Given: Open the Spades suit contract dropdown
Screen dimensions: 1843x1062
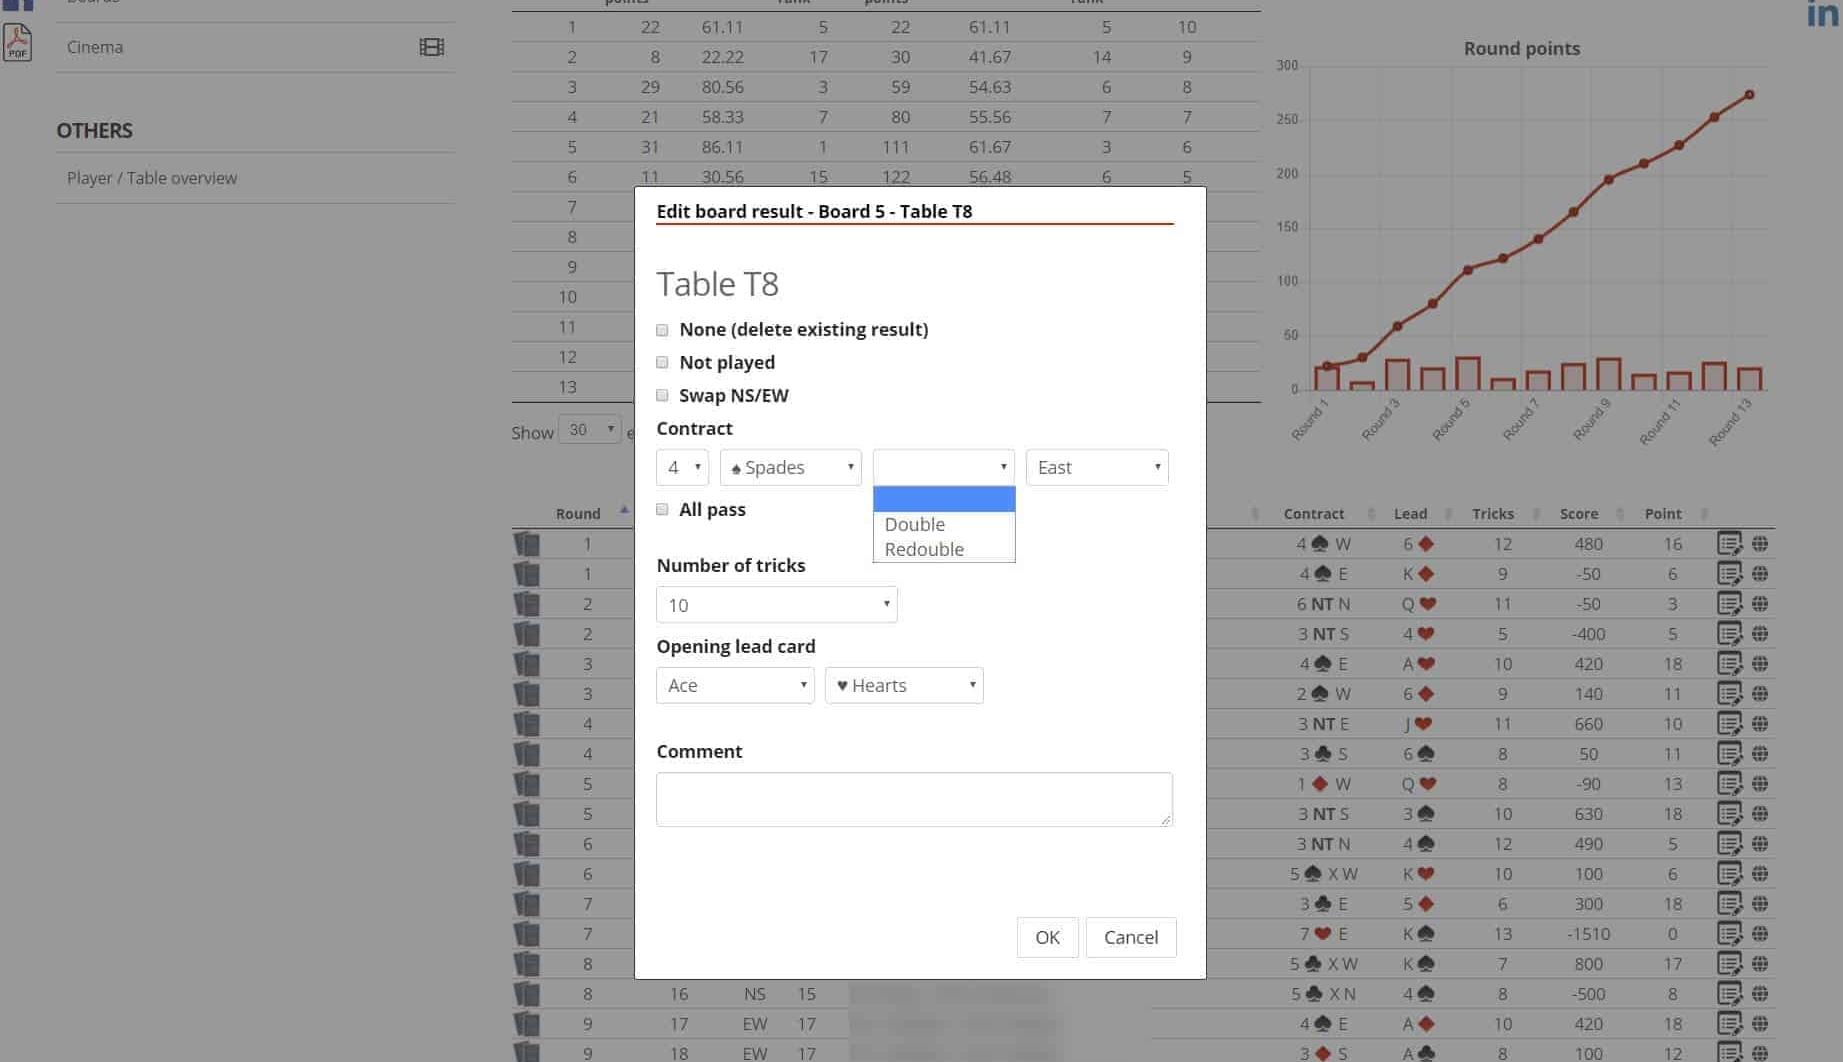Looking at the screenshot, I should (790, 468).
